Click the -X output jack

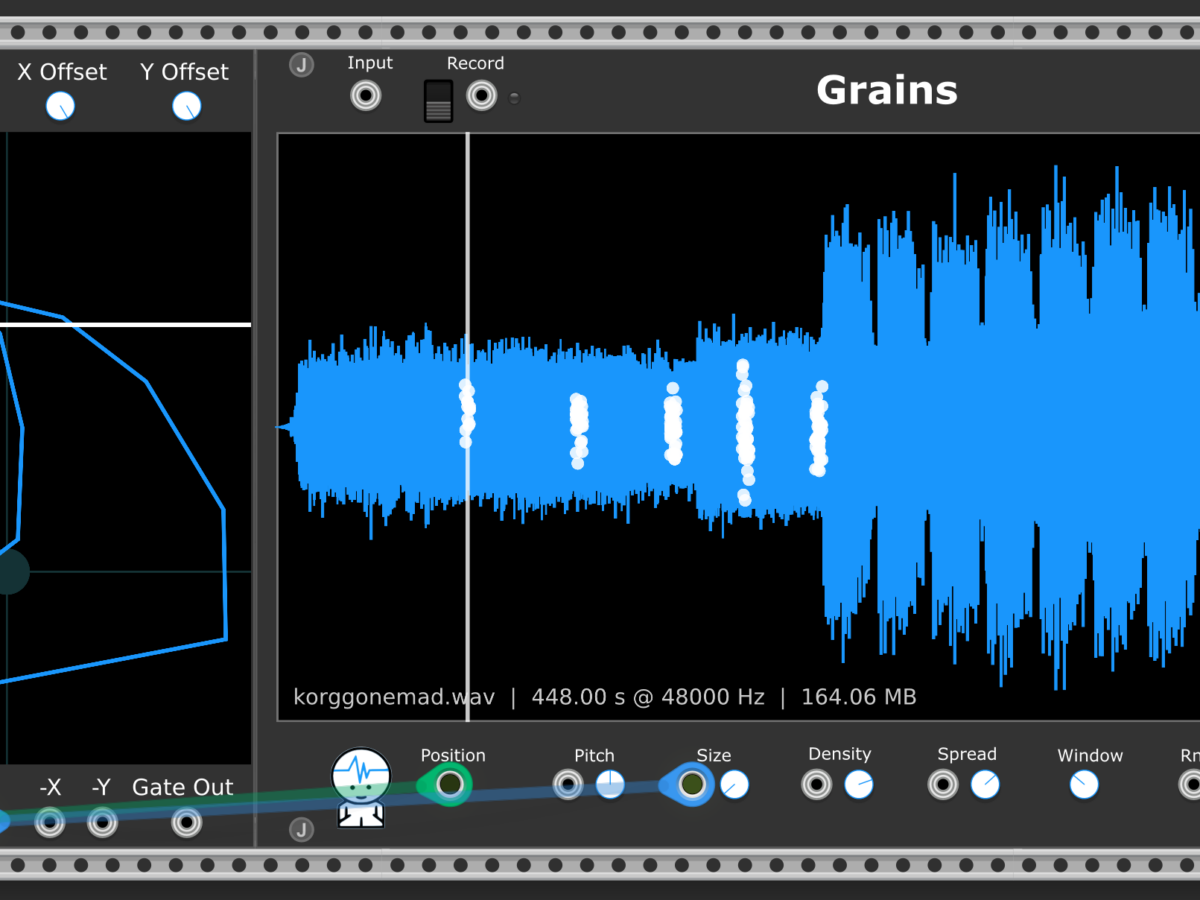tap(50, 823)
